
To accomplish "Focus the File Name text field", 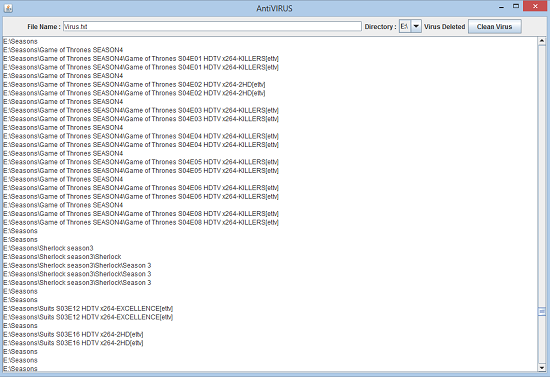I will click(212, 27).
